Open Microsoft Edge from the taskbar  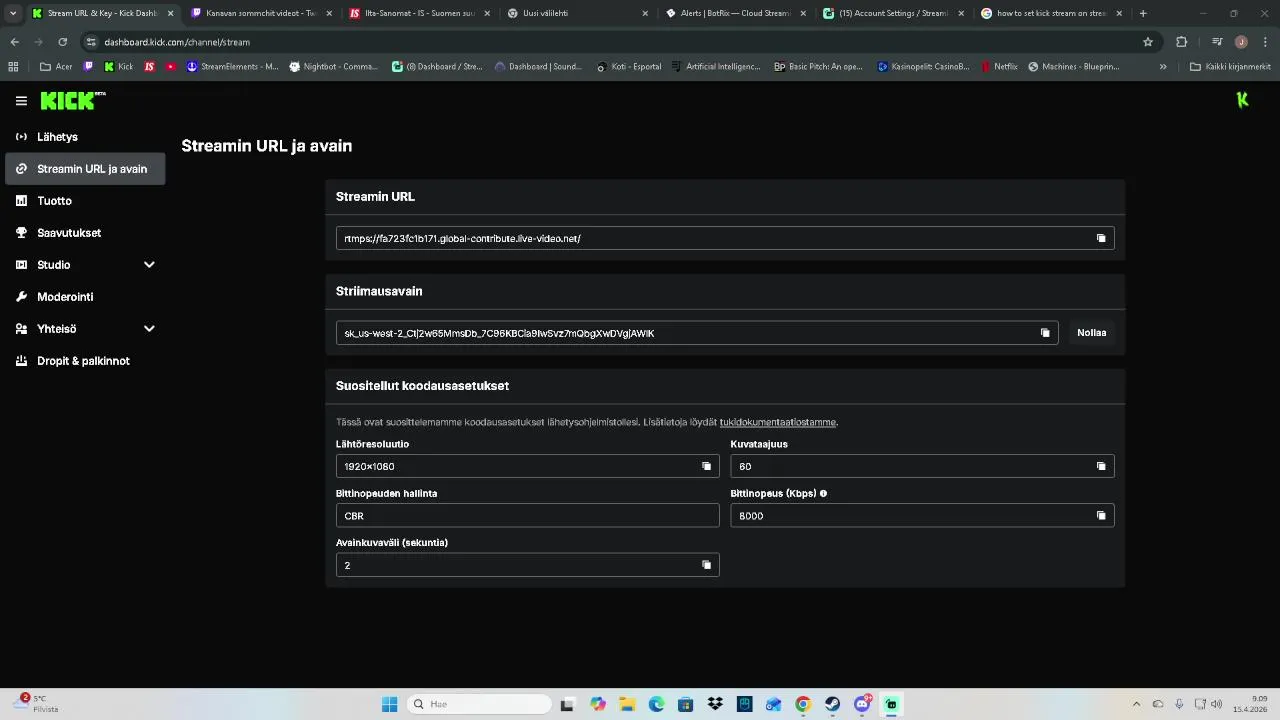coord(656,704)
